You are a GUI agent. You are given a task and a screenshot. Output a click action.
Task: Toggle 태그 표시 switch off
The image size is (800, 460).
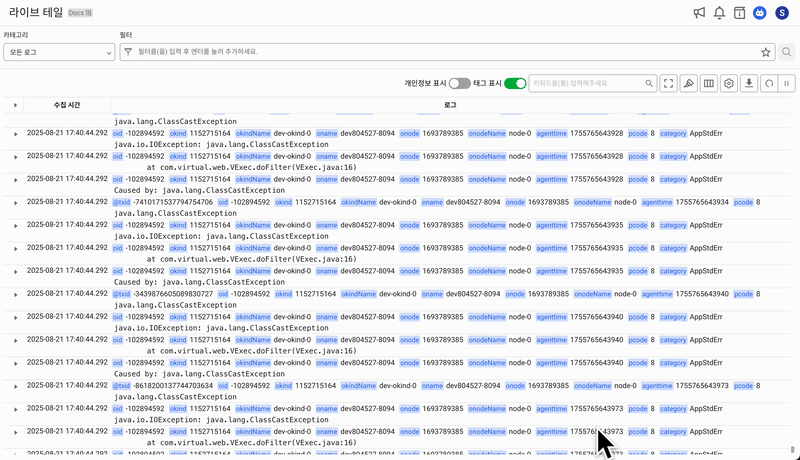point(515,83)
